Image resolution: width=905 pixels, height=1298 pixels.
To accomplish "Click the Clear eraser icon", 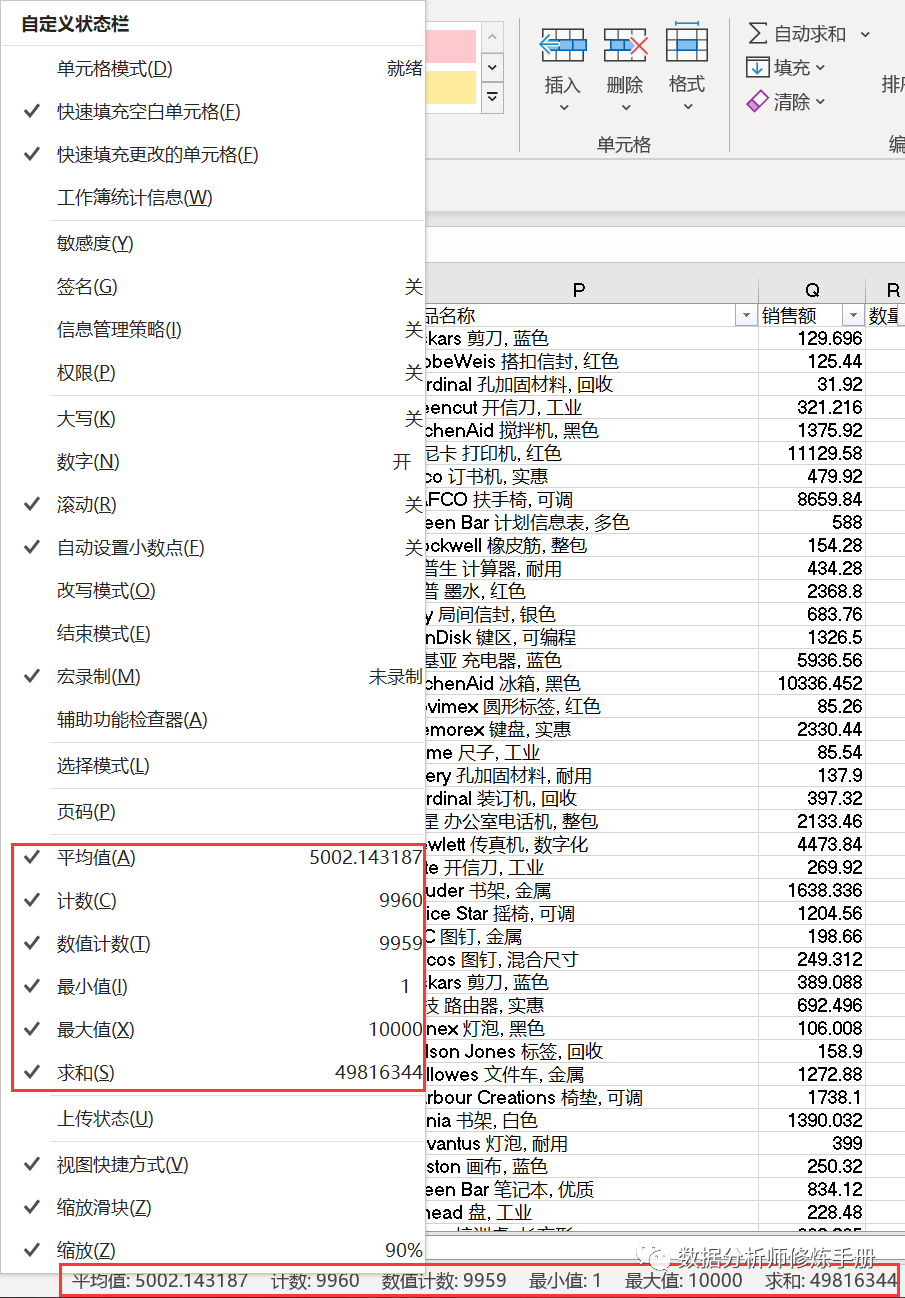I will pos(758,101).
